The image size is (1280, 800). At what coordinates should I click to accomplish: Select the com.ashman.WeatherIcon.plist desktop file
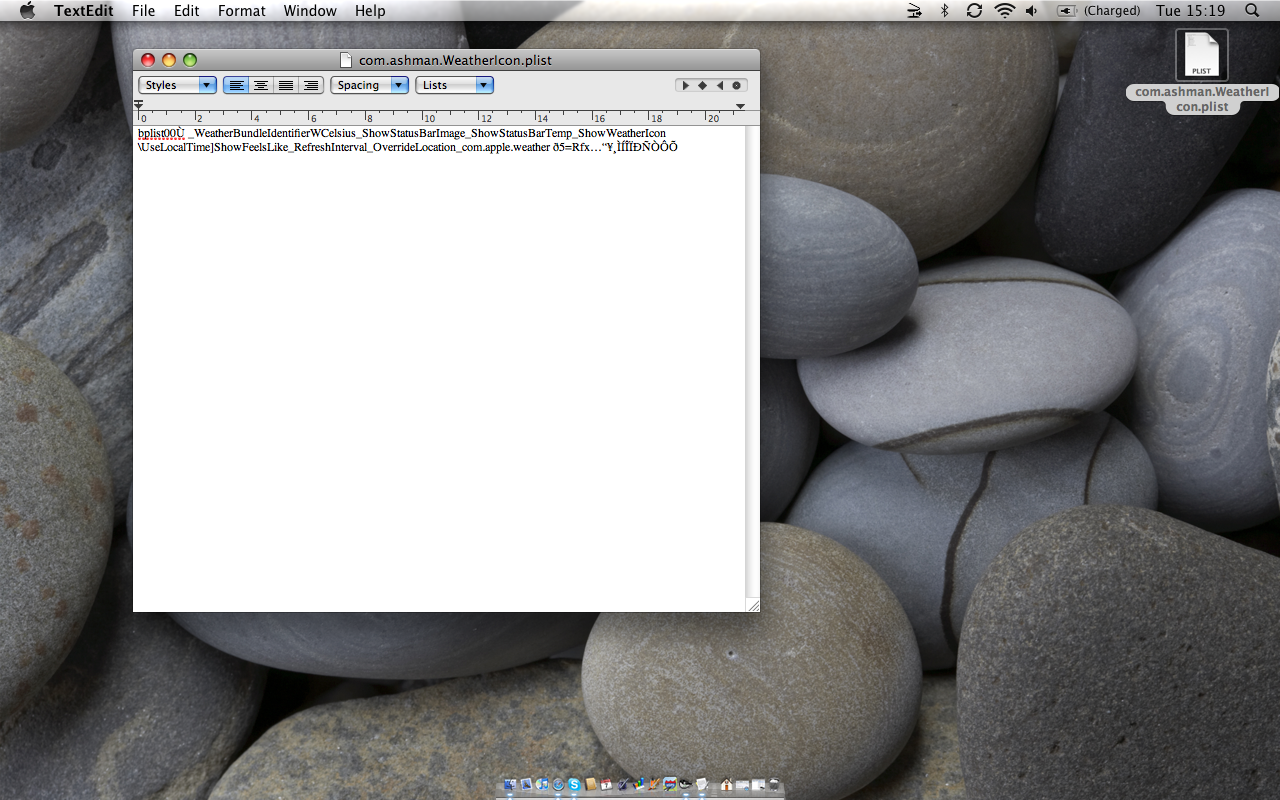coord(1201,70)
